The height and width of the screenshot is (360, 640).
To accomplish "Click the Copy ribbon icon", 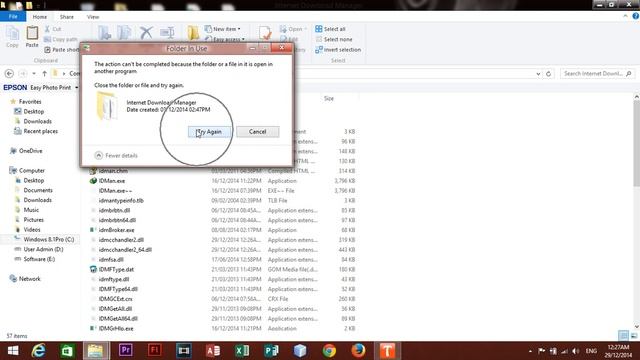I will click(12, 37).
